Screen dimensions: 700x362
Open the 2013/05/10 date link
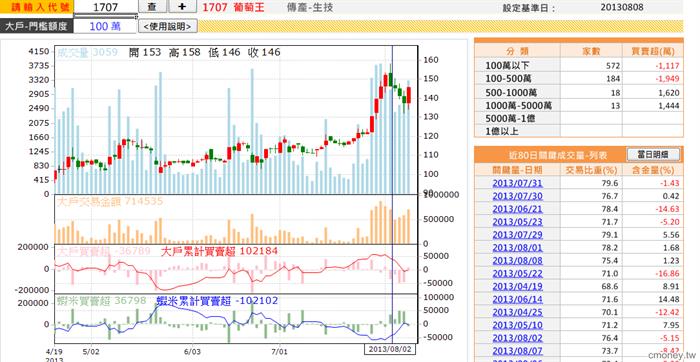517,325
